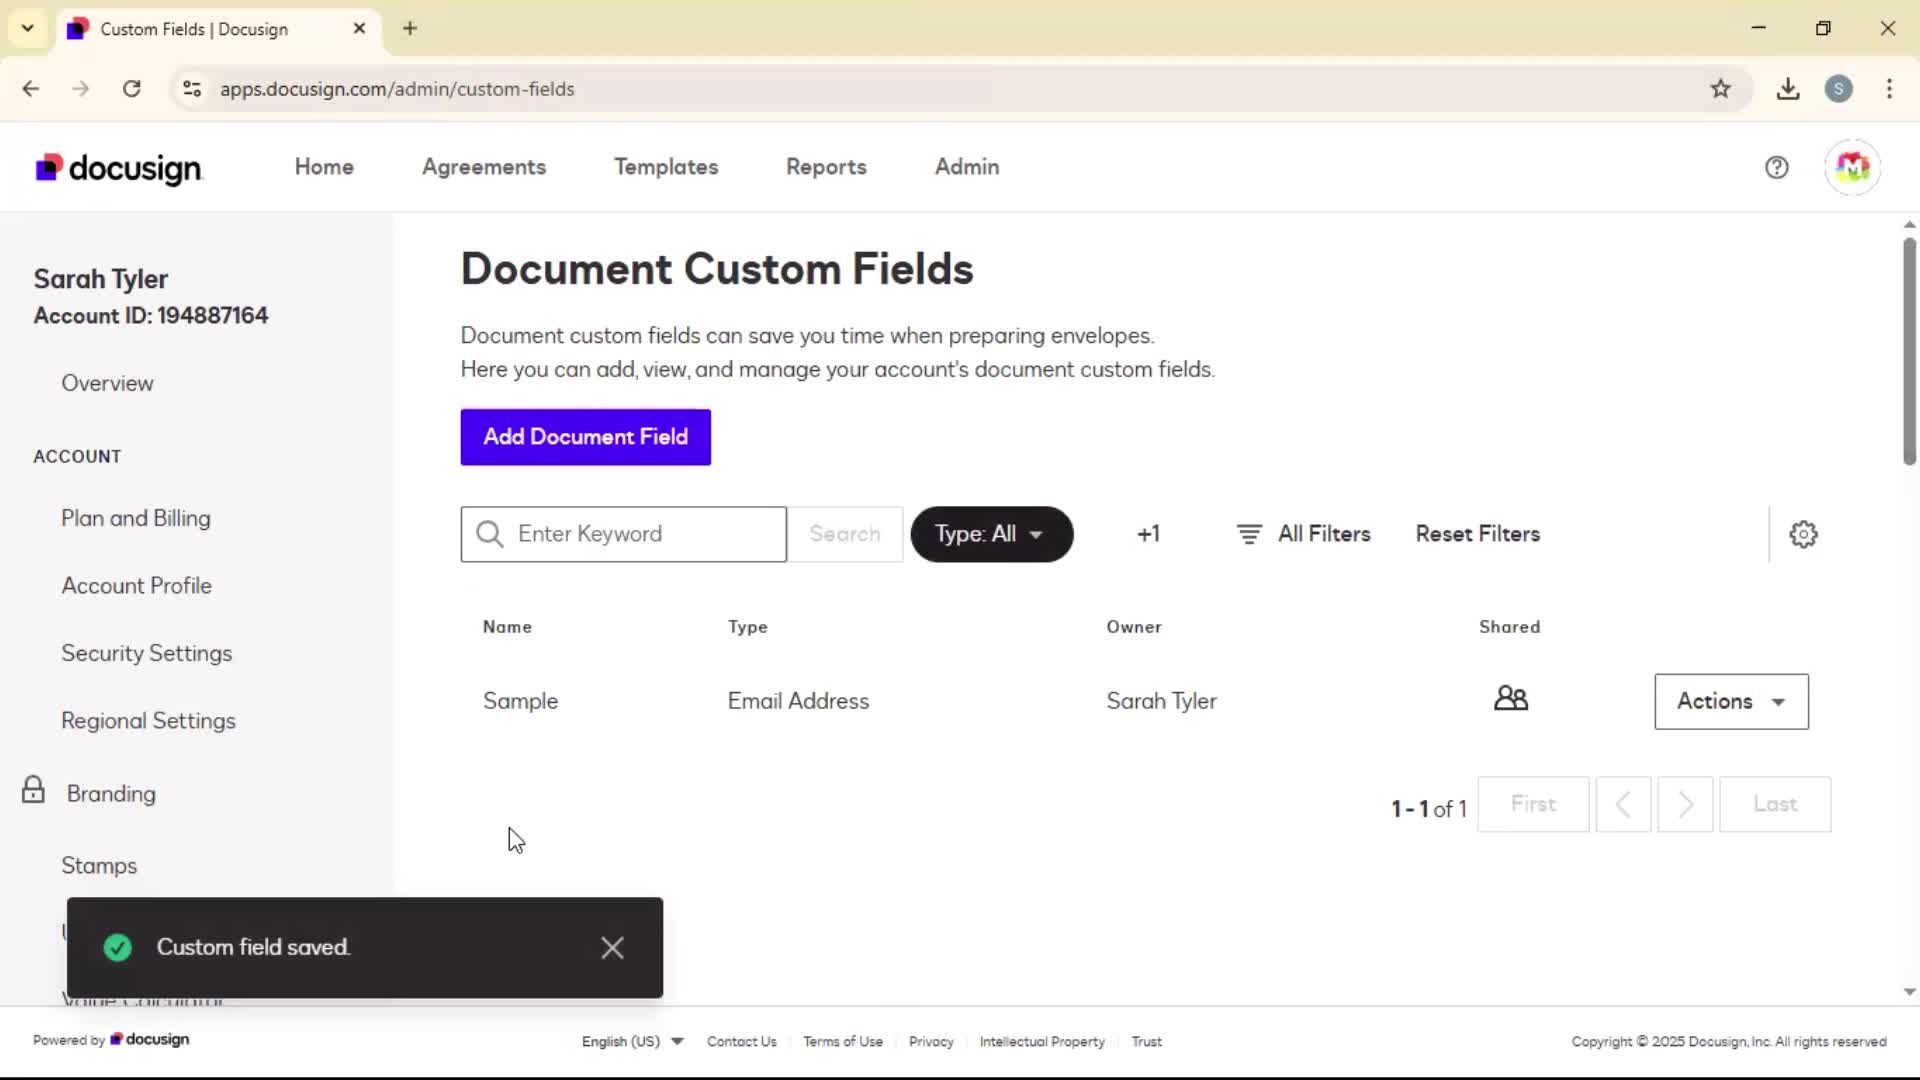Click the Enter Keyword search field
The image size is (1920, 1080).
point(640,534)
